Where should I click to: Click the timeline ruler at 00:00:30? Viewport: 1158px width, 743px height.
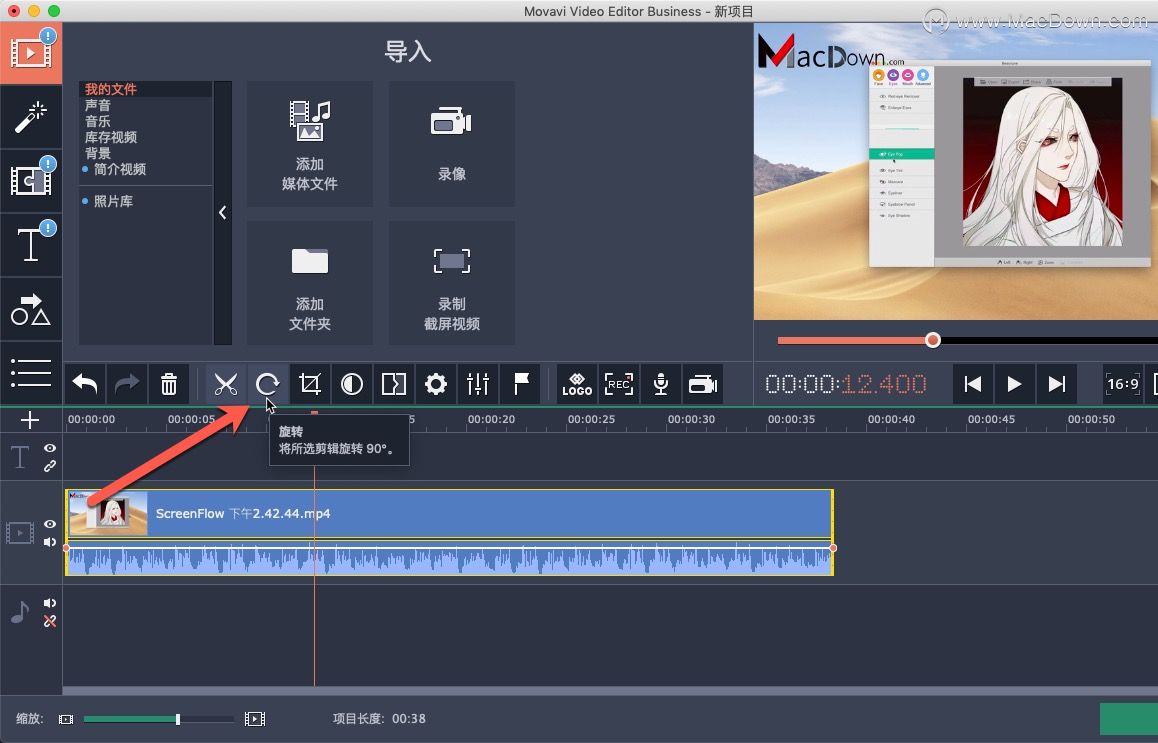pos(691,420)
